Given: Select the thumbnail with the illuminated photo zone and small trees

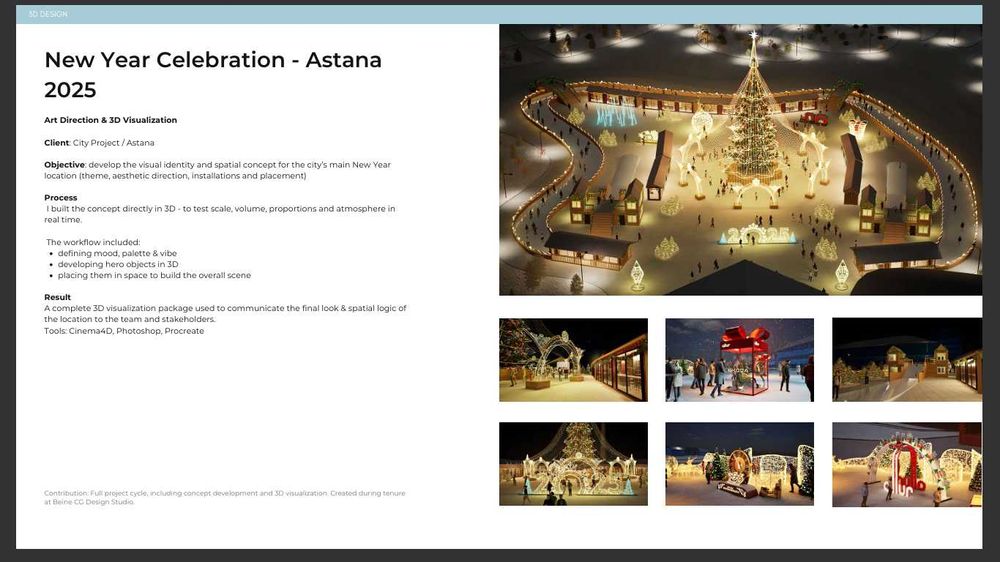Looking at the screenshot, I should [x=740, y=464].
